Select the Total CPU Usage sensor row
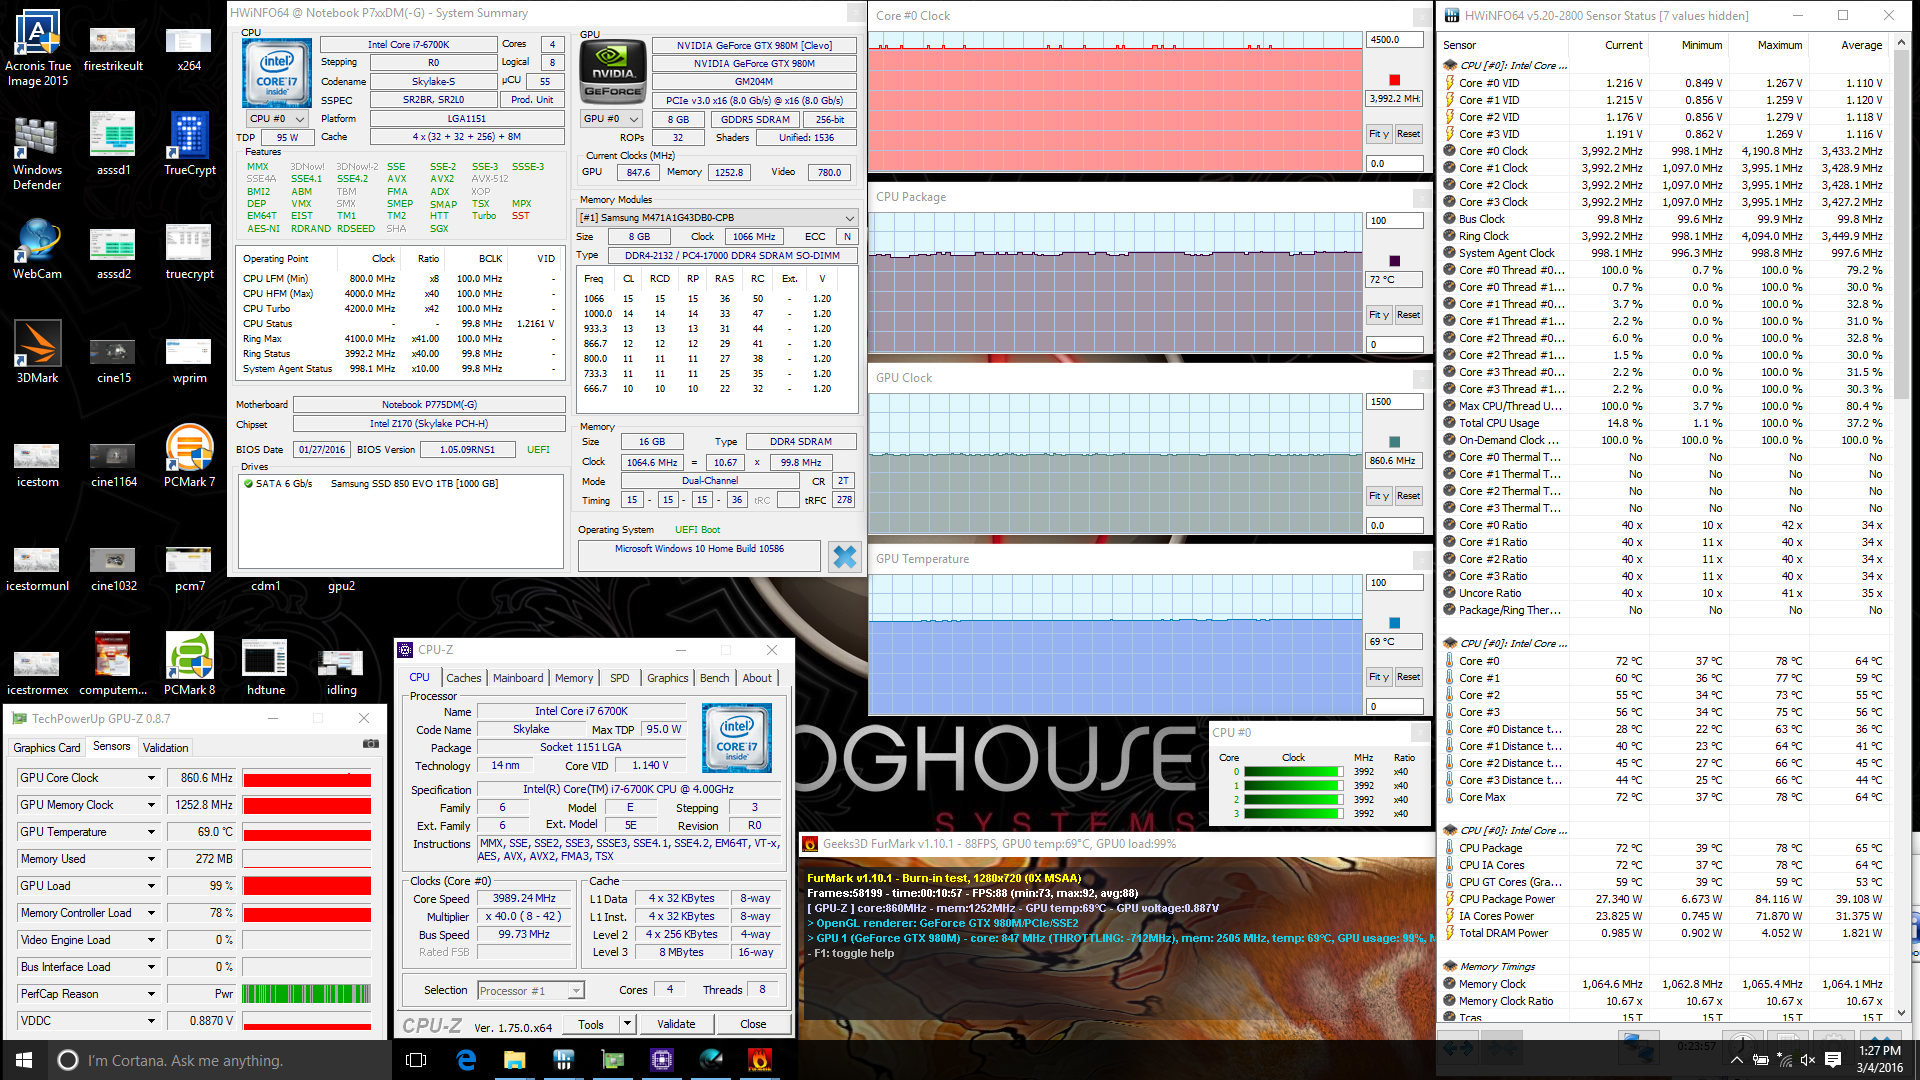The width and height of the screenshot is (1920, 1080). (1665, 423)
